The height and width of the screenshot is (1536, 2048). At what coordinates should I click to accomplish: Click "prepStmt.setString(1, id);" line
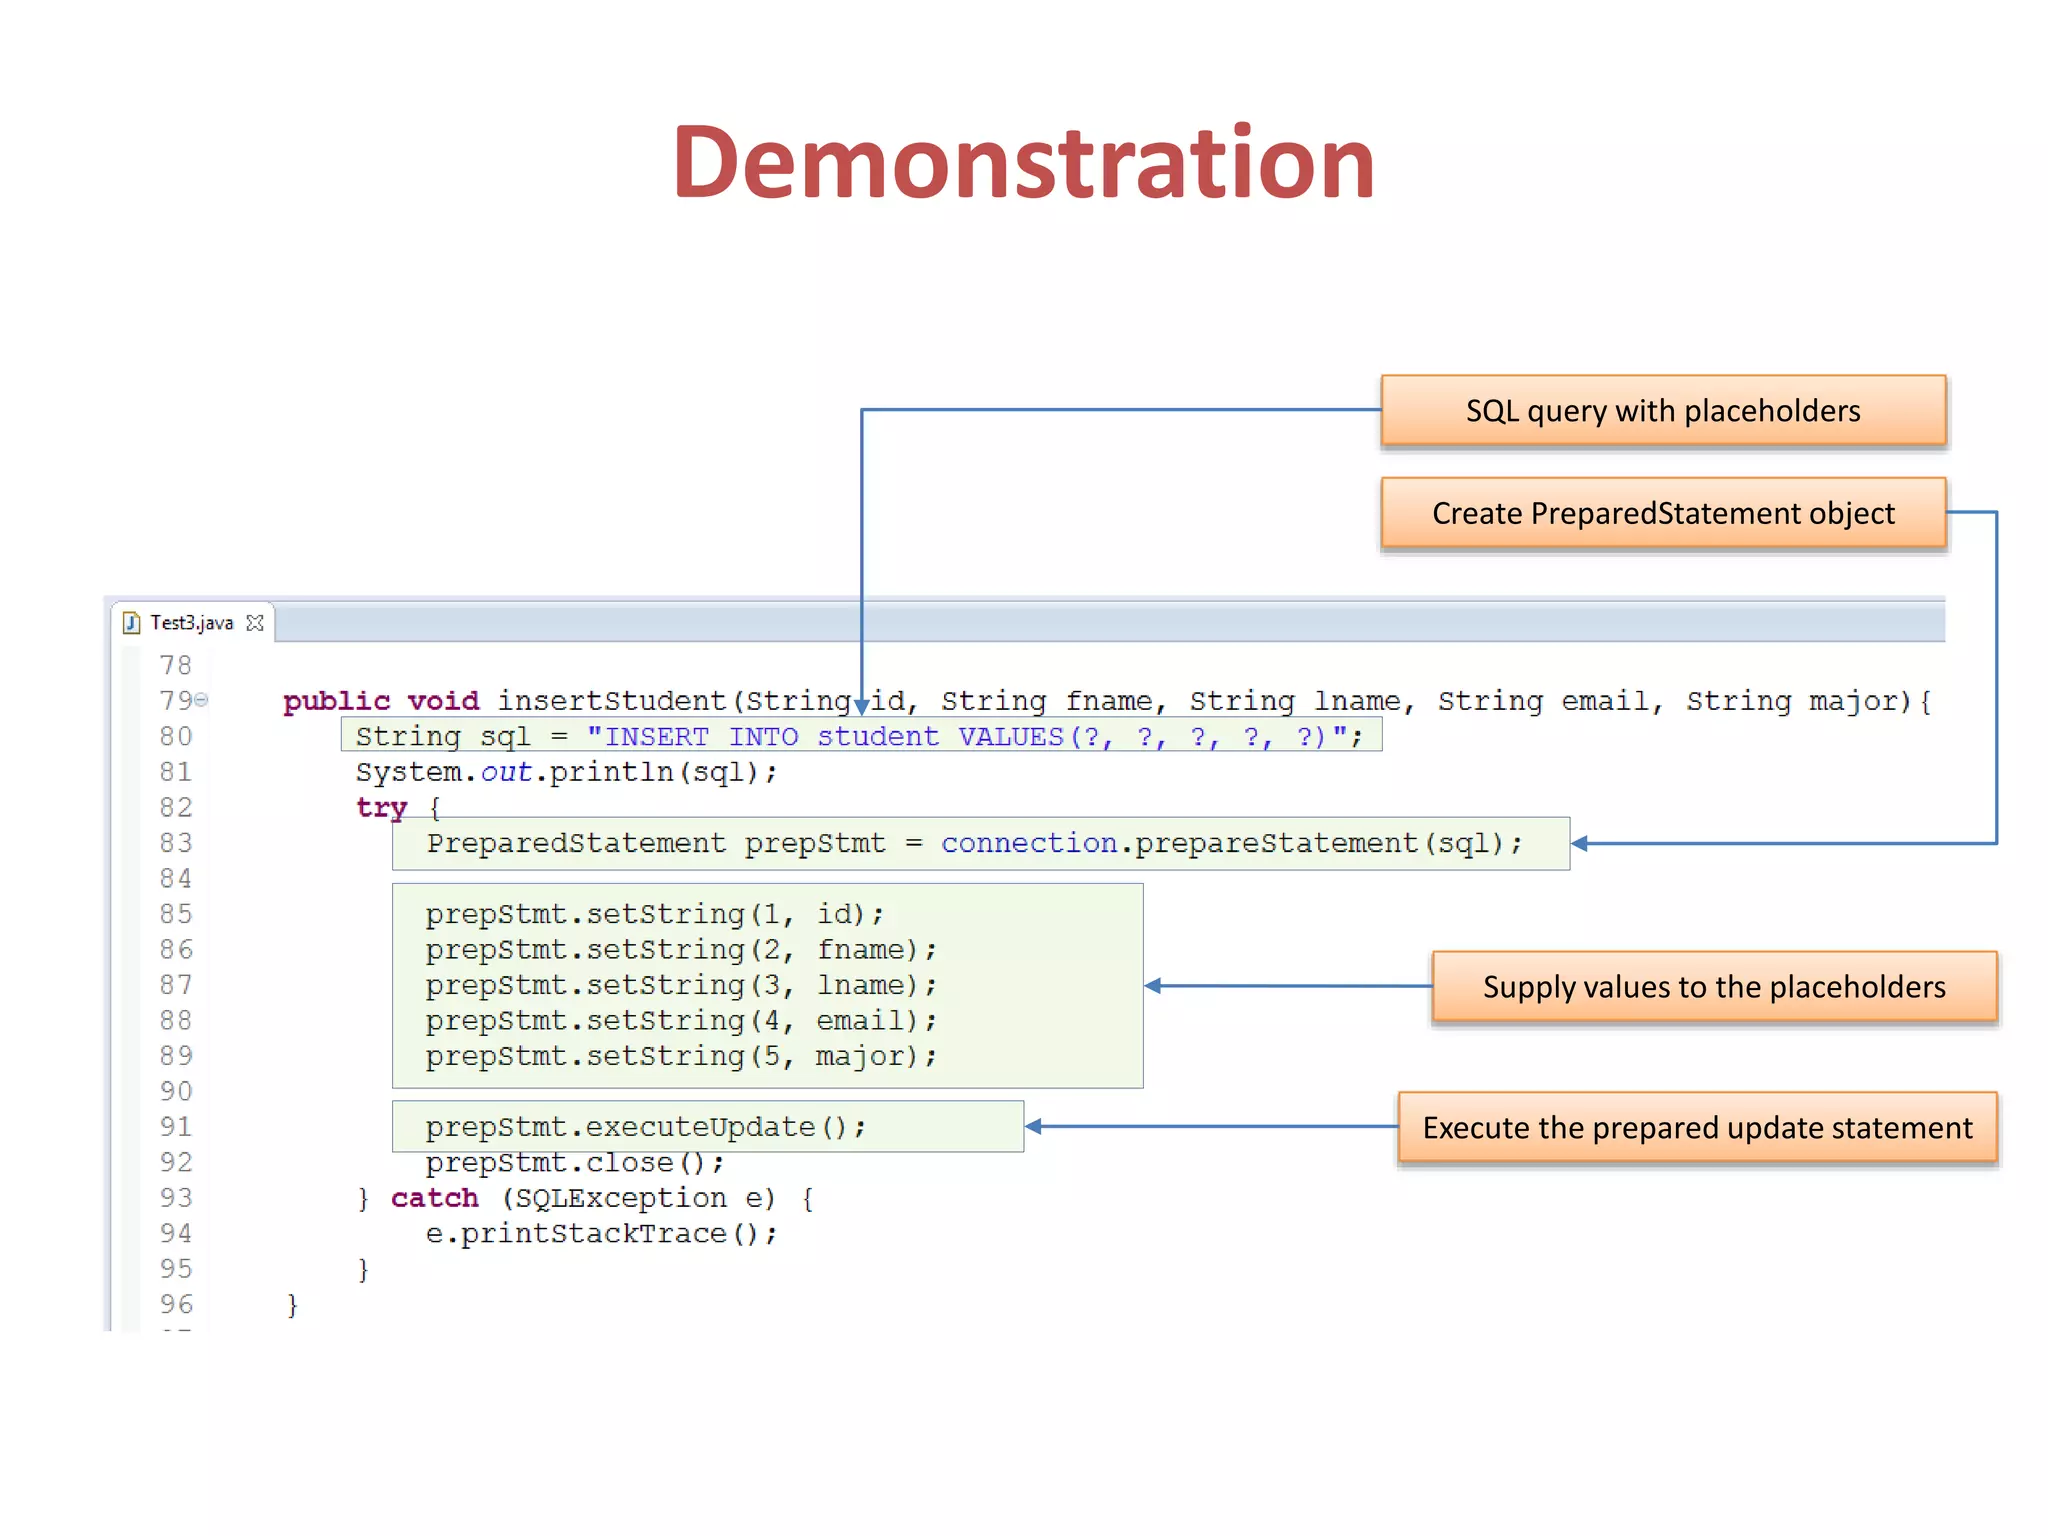654,914
